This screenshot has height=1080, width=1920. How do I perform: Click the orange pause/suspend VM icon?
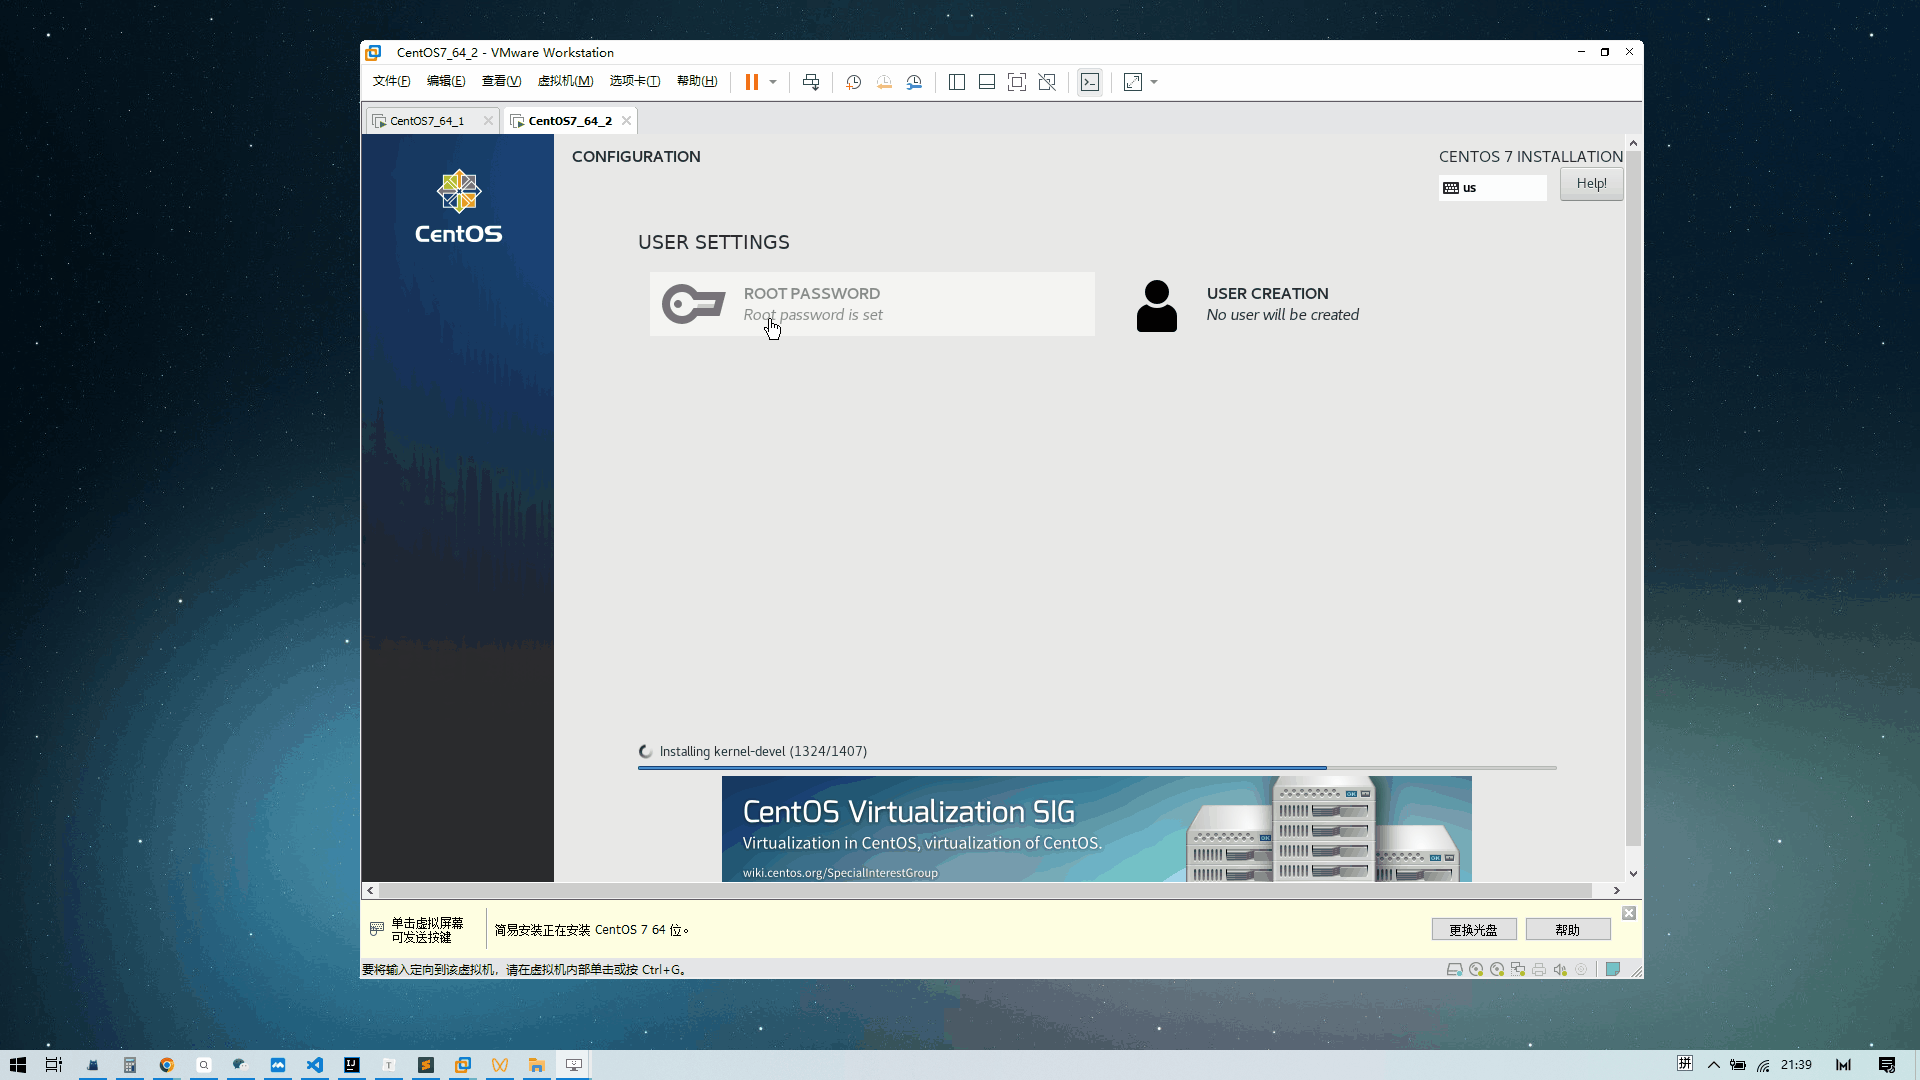751,82
